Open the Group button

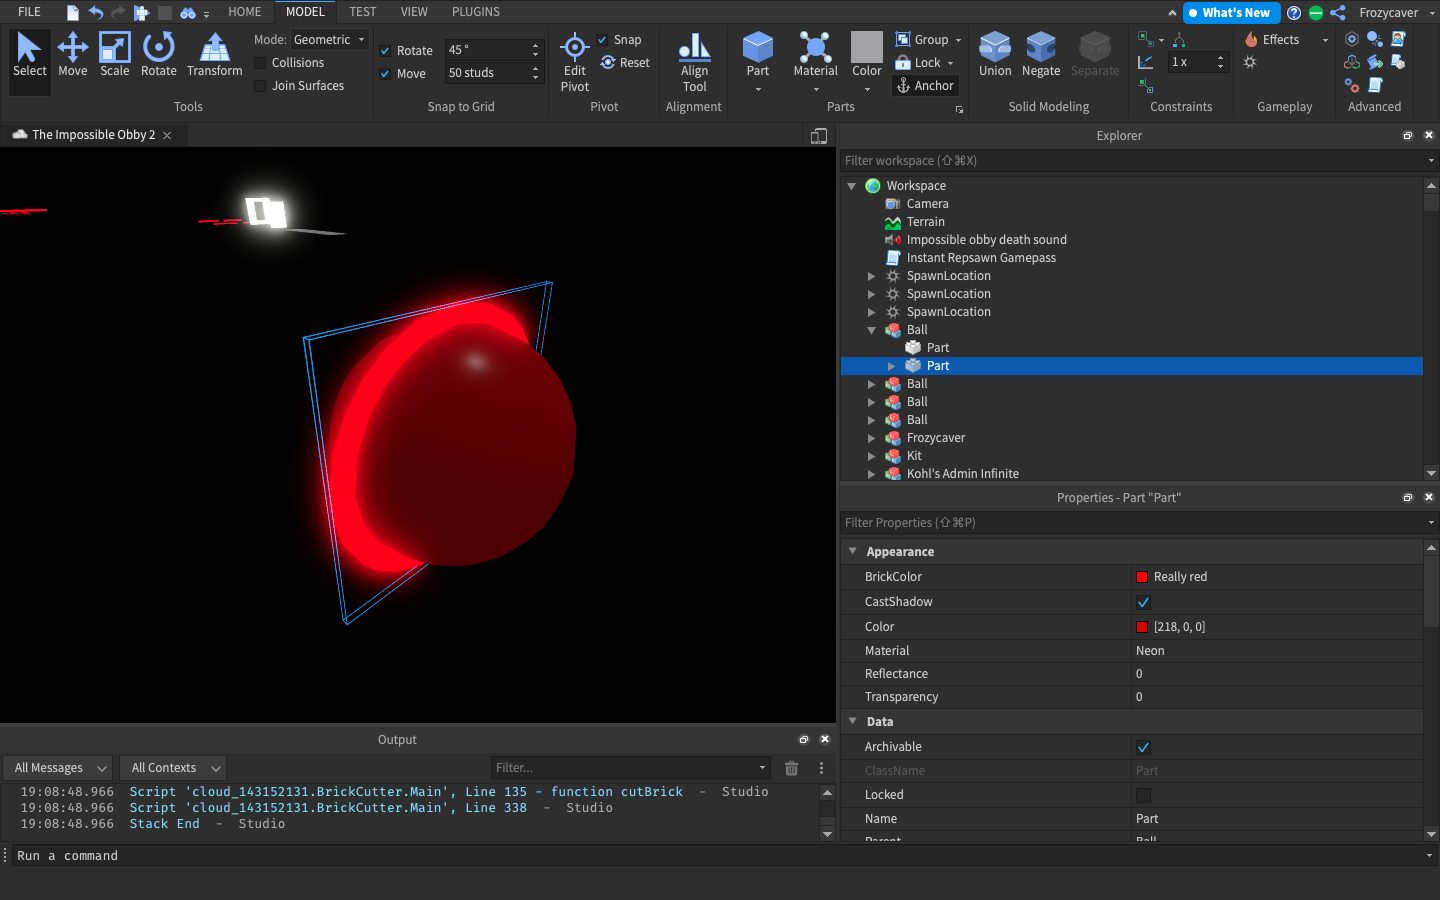pyautogui.click(x=928, y=40)
